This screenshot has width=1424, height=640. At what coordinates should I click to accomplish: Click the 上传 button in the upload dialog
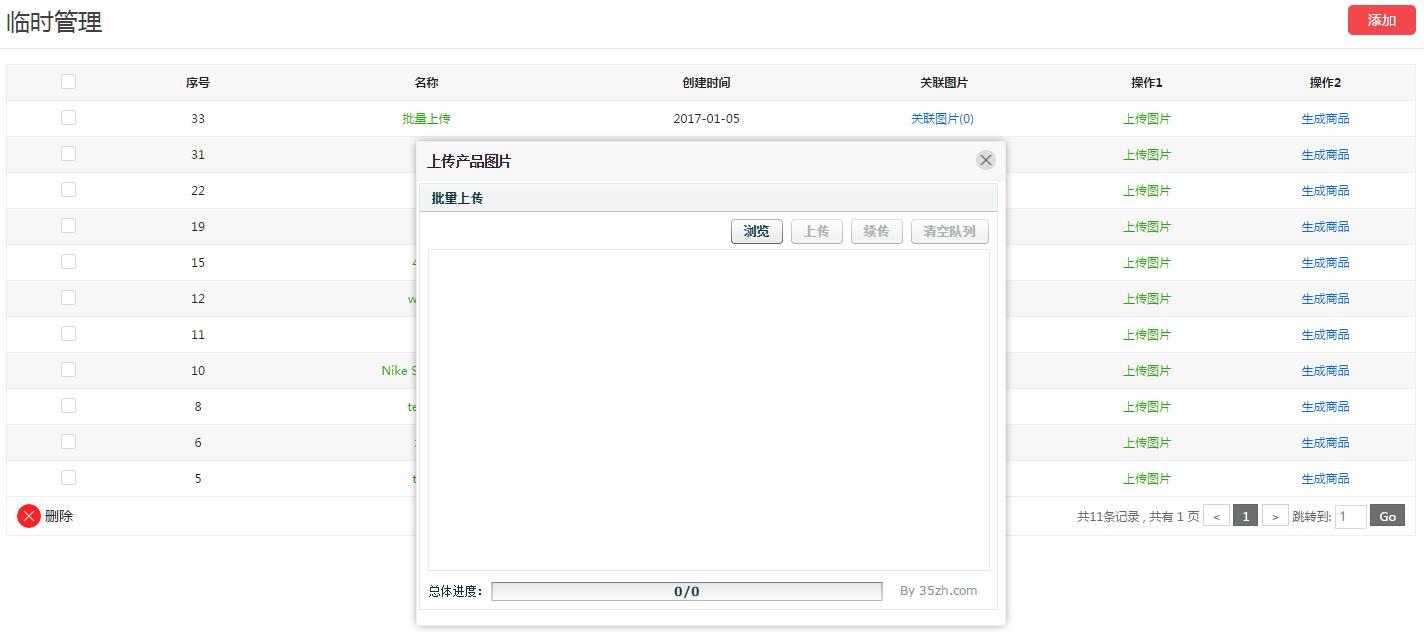click(816, 231)
